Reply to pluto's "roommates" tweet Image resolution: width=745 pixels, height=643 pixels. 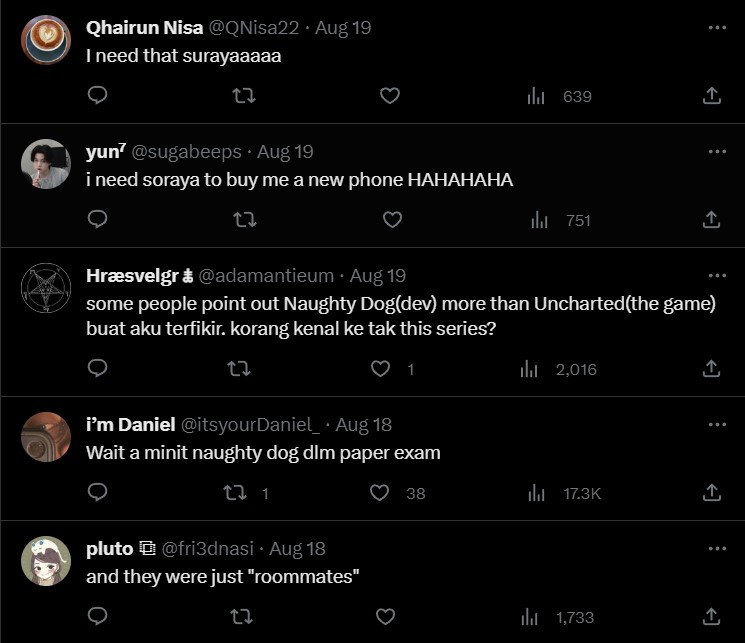click(x=97, y=617)
